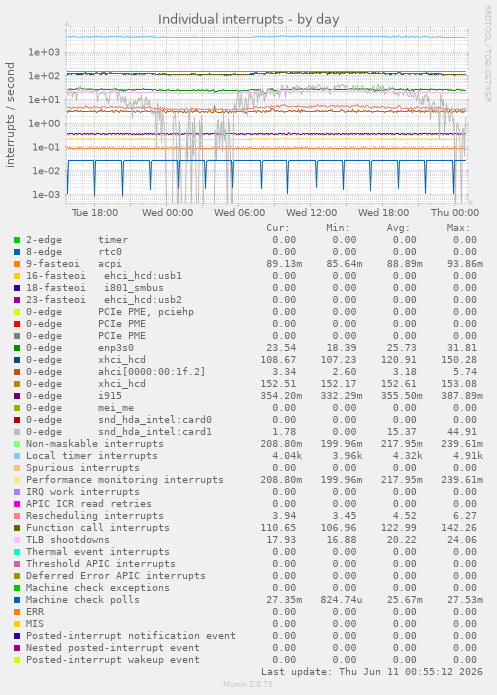The width and height of the screenshot is (497, 695).
Task: Click the salmon Rescheduling interrupts swatch
Action: (x=17, y=516)
